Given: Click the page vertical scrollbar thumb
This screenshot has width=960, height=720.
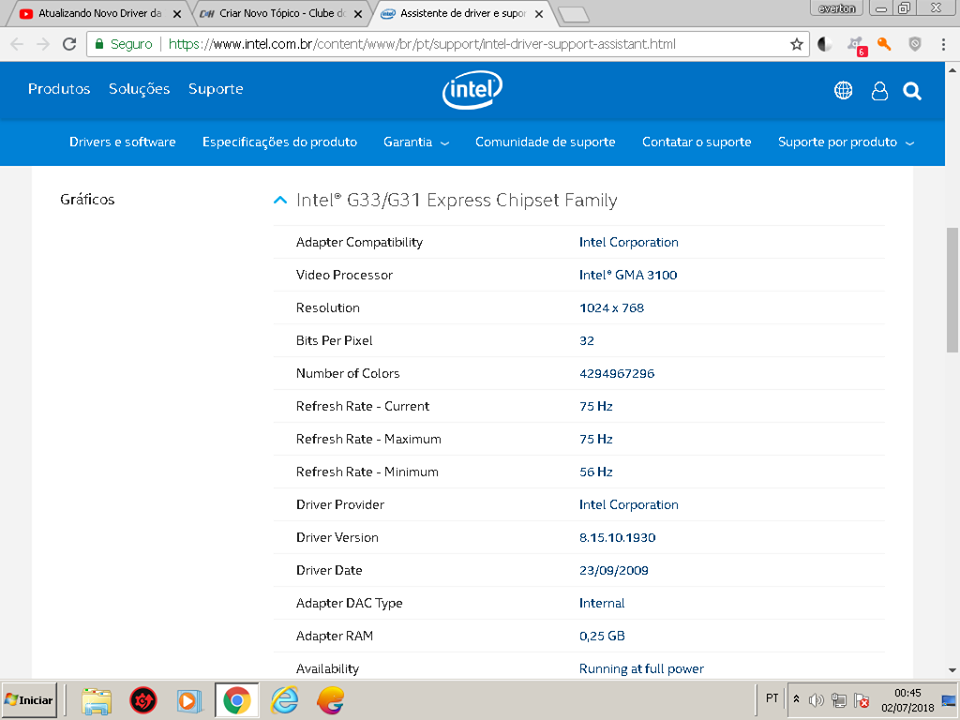Looking at the screenshot, I should [x=952, y=290].
